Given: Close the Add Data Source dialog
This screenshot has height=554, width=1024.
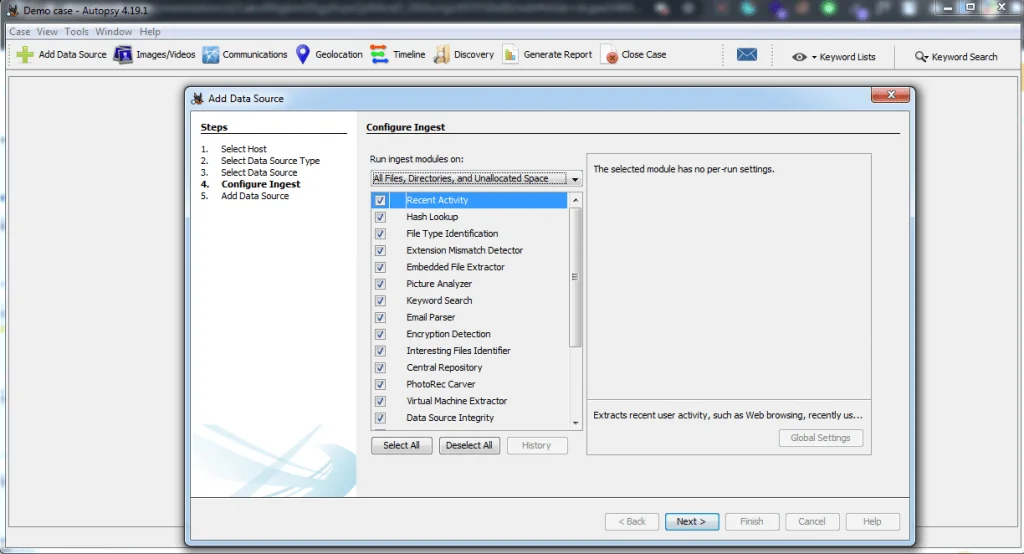Looking at the screenshot, I should pos(891,95).
